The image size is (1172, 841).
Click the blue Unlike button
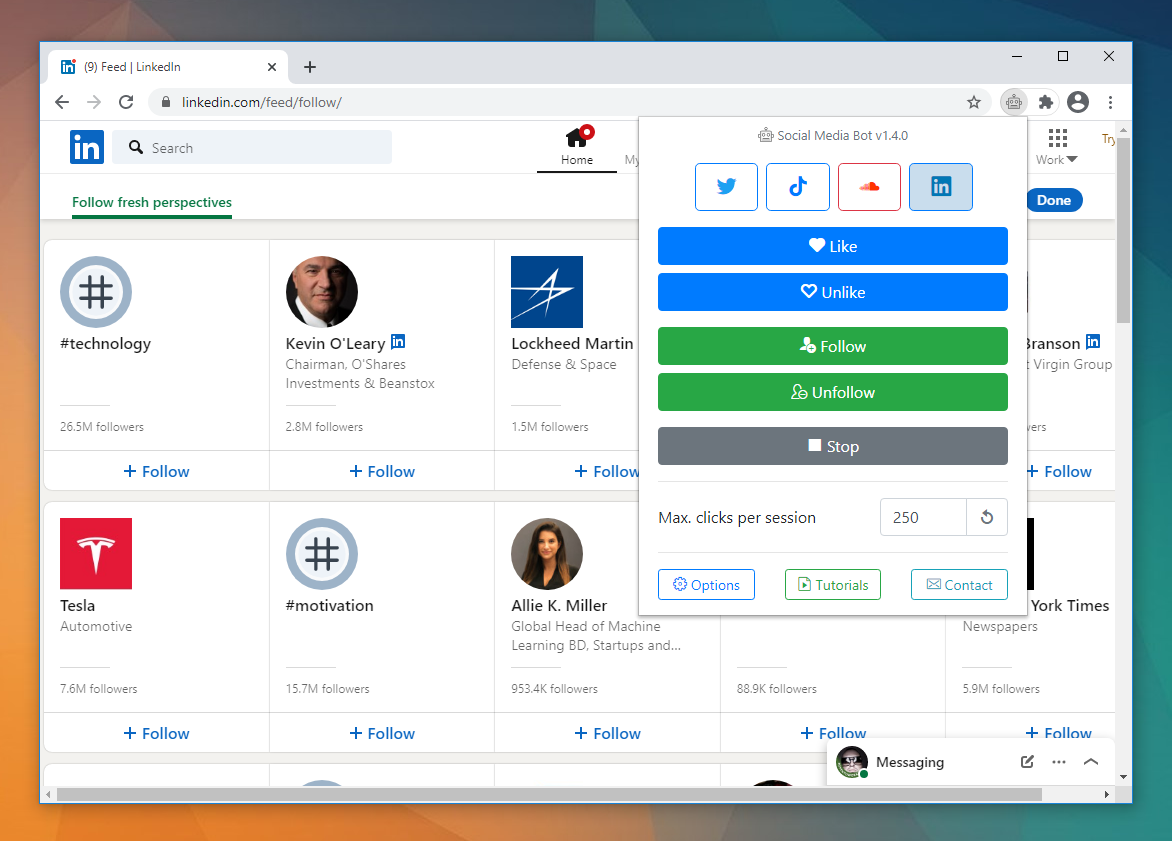[833, 292]
